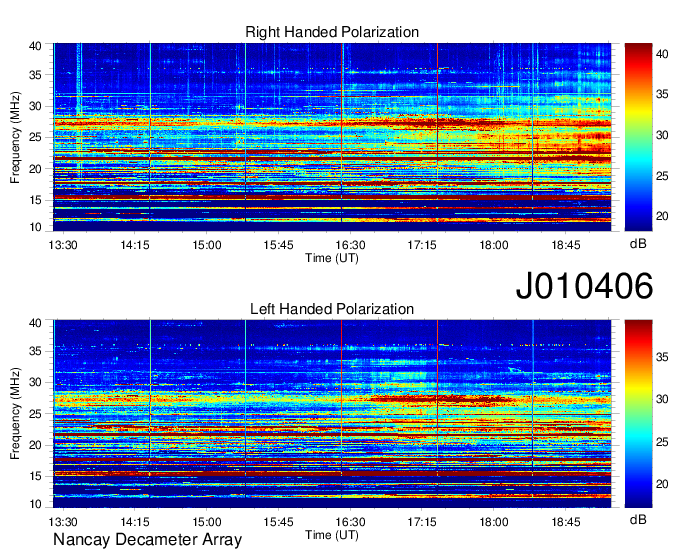
Task: Click the 35 MHz frequency tick on Left Handed plot
Action: [35, 351]
